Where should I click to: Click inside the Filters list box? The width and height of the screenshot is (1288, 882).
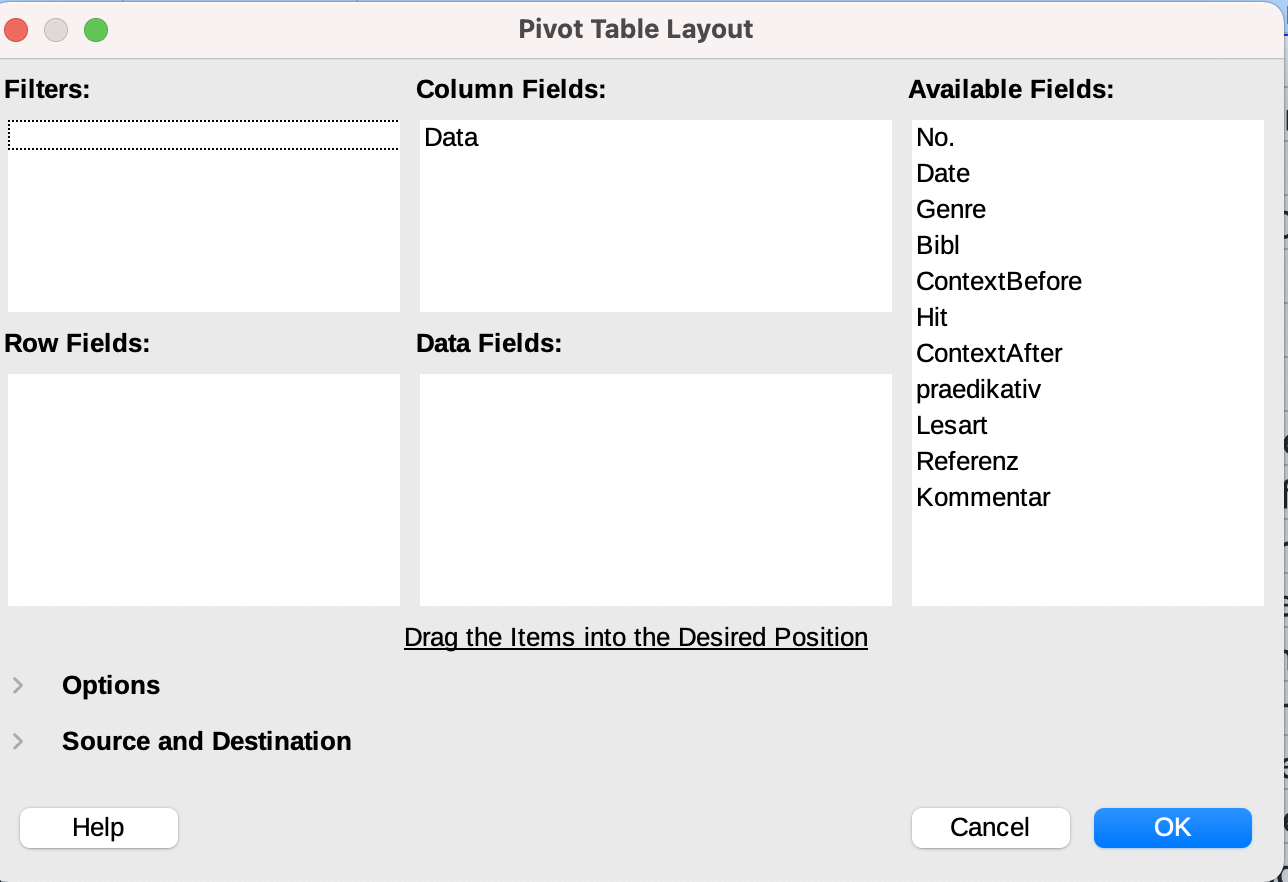204,216
